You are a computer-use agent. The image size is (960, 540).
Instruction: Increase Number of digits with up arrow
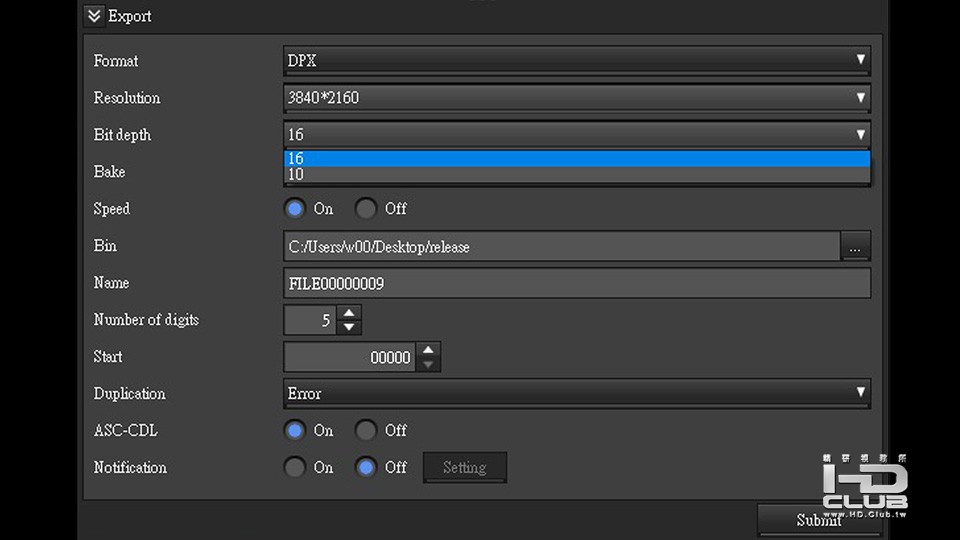[349, 313]
